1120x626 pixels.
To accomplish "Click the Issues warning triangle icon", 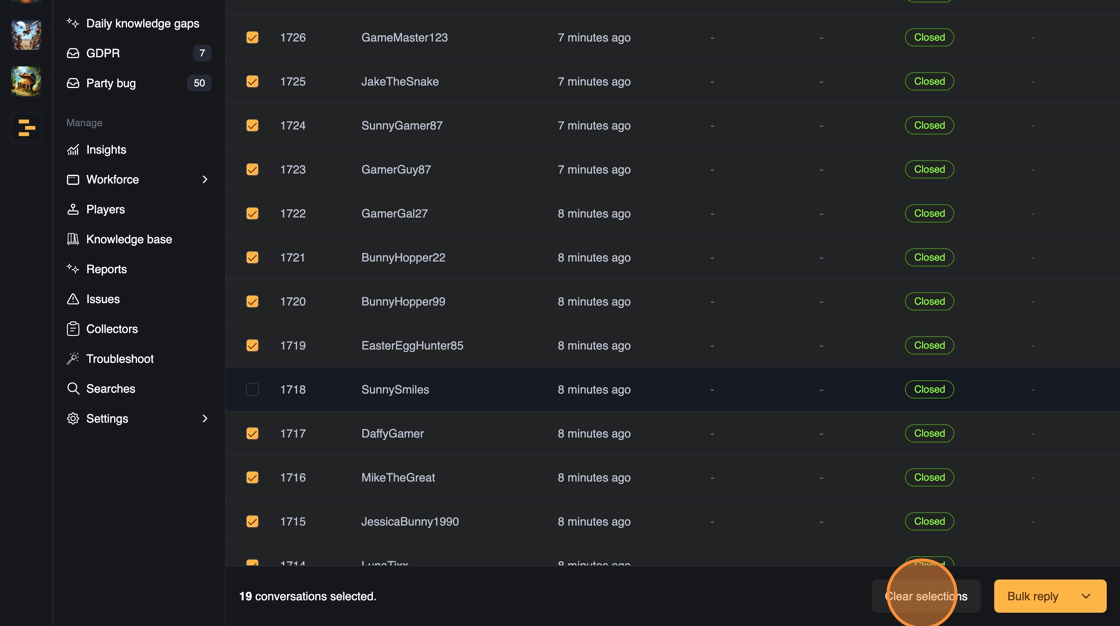I will coord(73,299).
